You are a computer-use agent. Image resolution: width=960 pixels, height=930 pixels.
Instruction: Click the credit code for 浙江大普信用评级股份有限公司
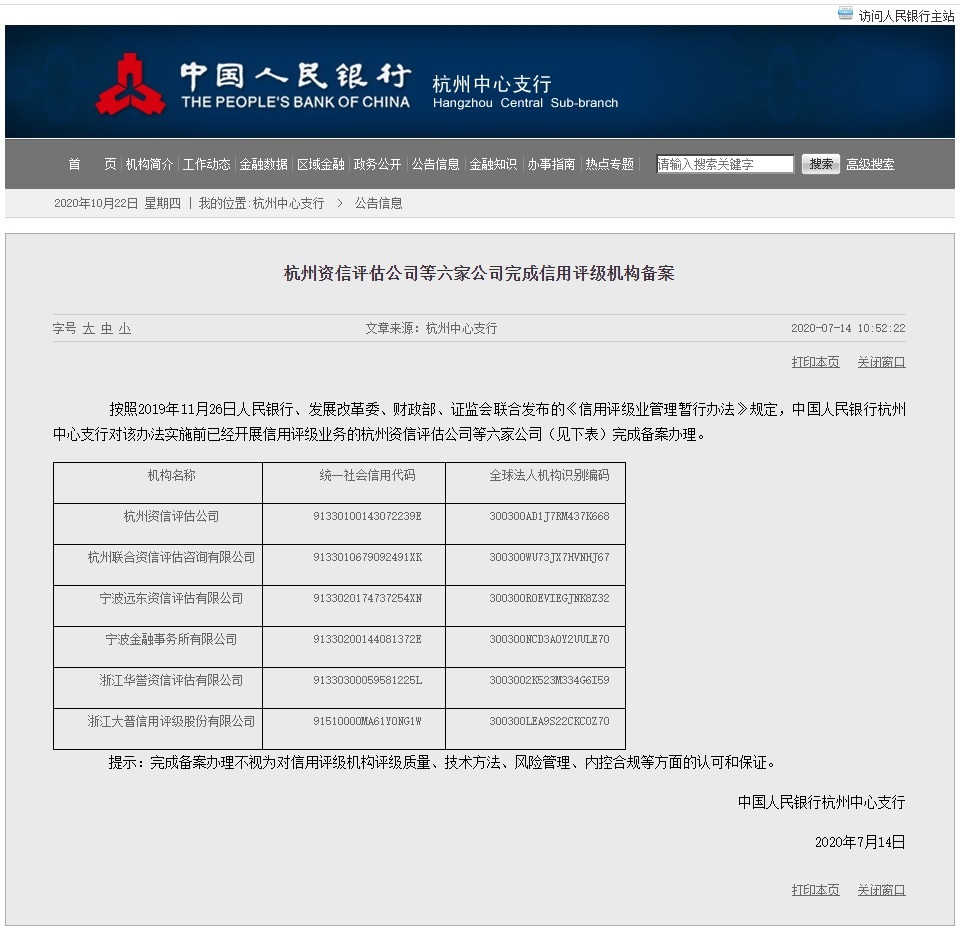[367, 721]
